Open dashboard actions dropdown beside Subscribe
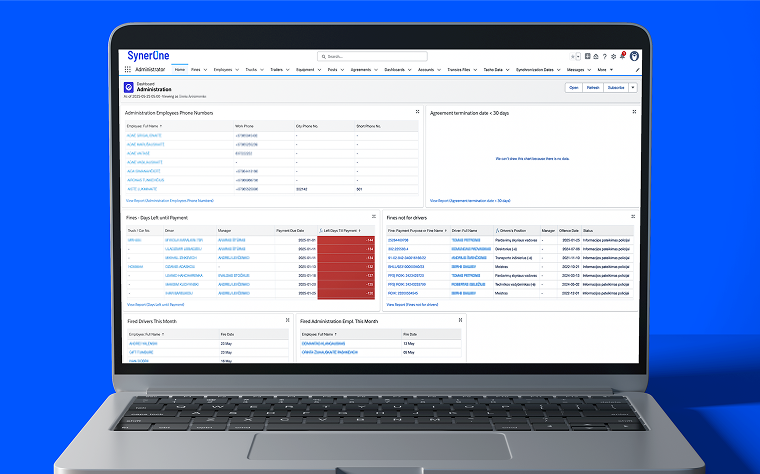 pyautogui.click(x=633, y=88)
